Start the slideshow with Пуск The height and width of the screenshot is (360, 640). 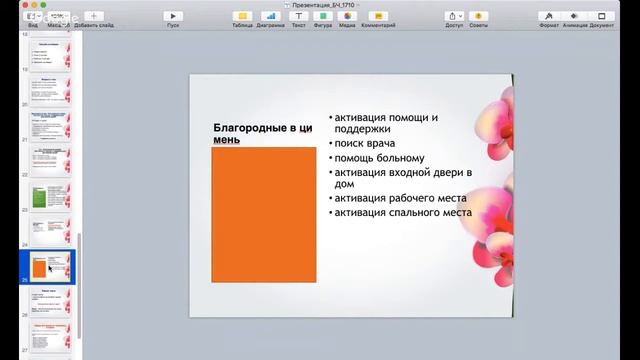pos(173,16)
